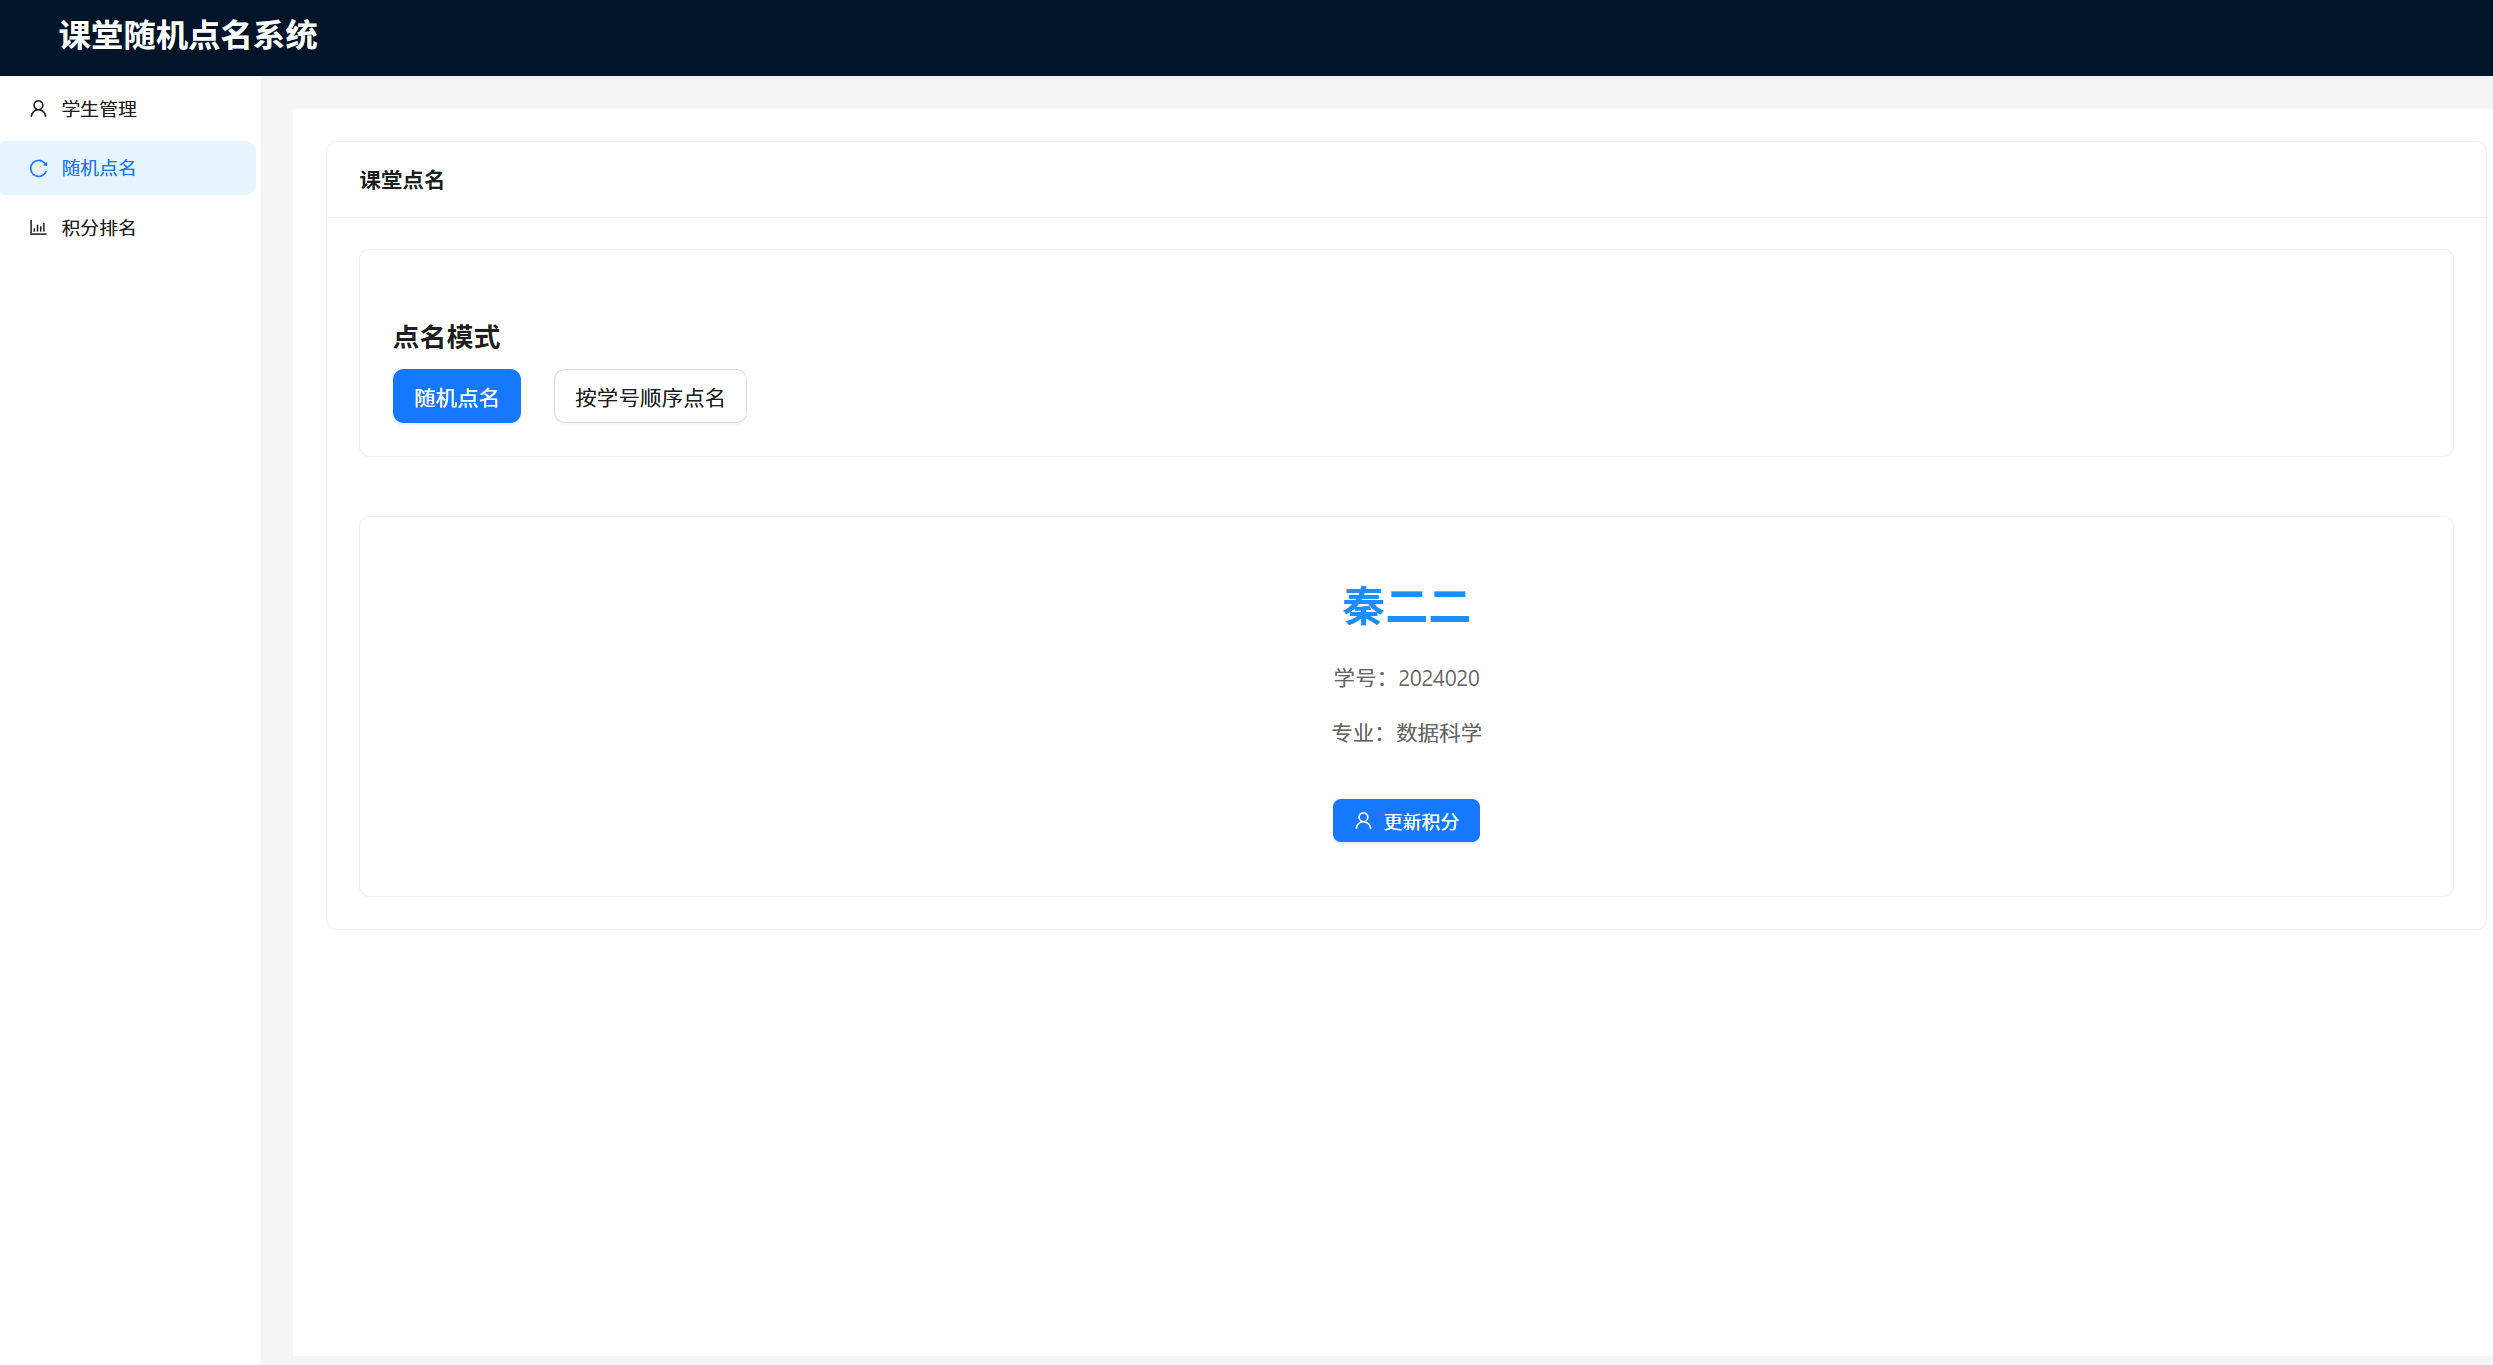Click the bar chart icon beside 积分排名
The image size is (2493, 1365).
(38, 228)
